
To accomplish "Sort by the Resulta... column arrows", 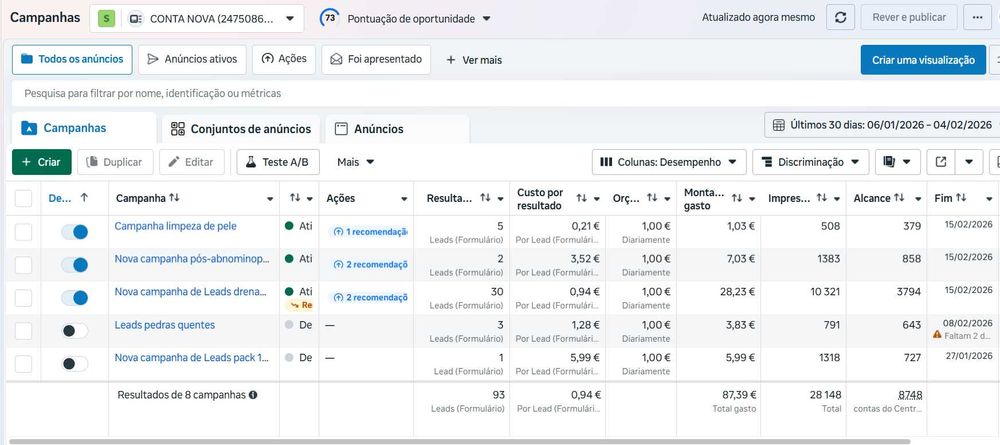I will (485, 198).
